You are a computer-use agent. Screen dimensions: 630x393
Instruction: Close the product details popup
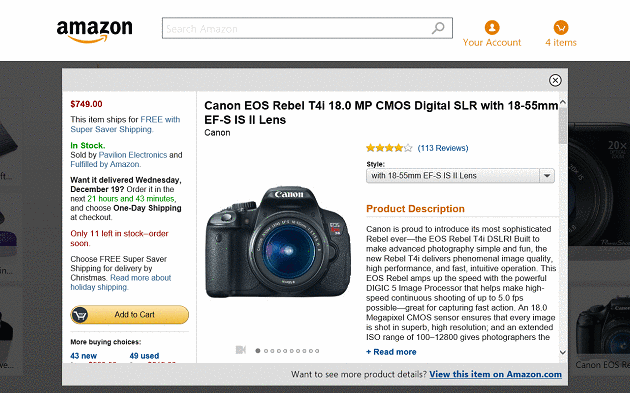[555, 80]
